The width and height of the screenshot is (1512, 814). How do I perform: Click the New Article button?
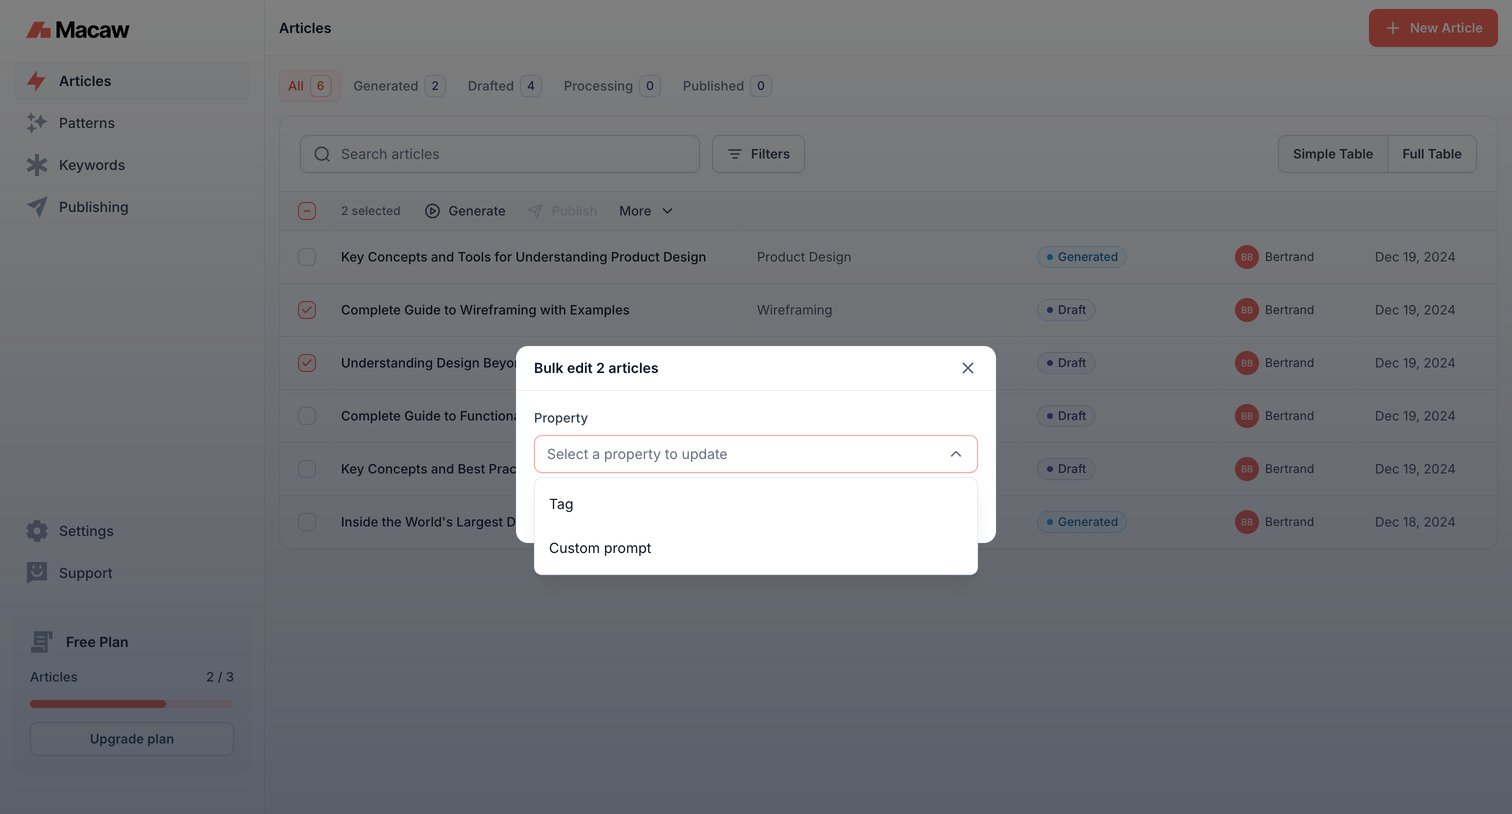[x=1433, y=28]
